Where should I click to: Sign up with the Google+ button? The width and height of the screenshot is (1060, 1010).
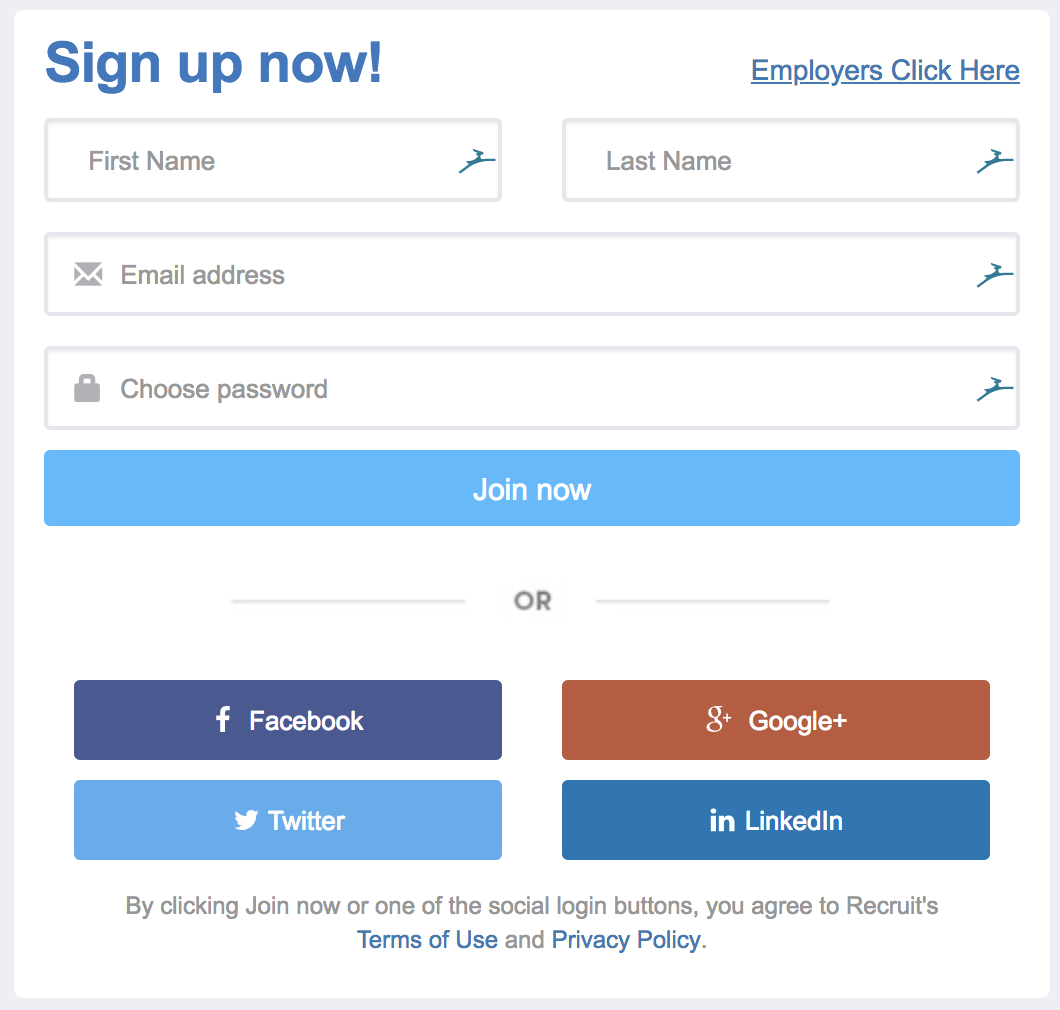click(x=775, y=719)
